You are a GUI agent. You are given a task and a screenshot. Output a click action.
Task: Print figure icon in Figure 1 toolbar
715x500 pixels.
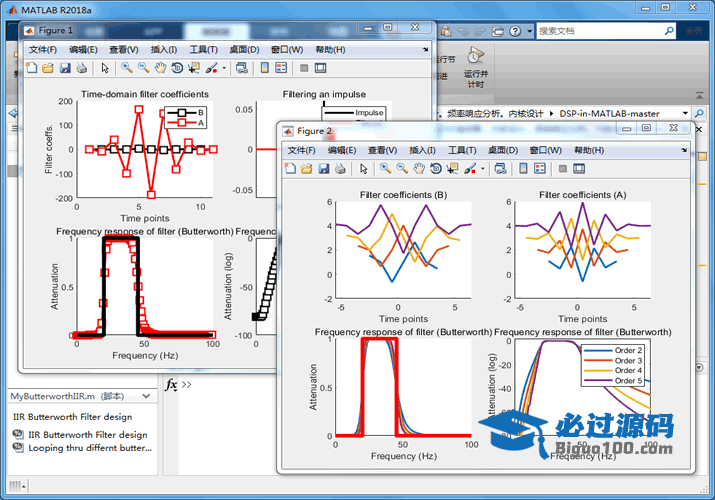pyautogui.click(x=82, y=68)
